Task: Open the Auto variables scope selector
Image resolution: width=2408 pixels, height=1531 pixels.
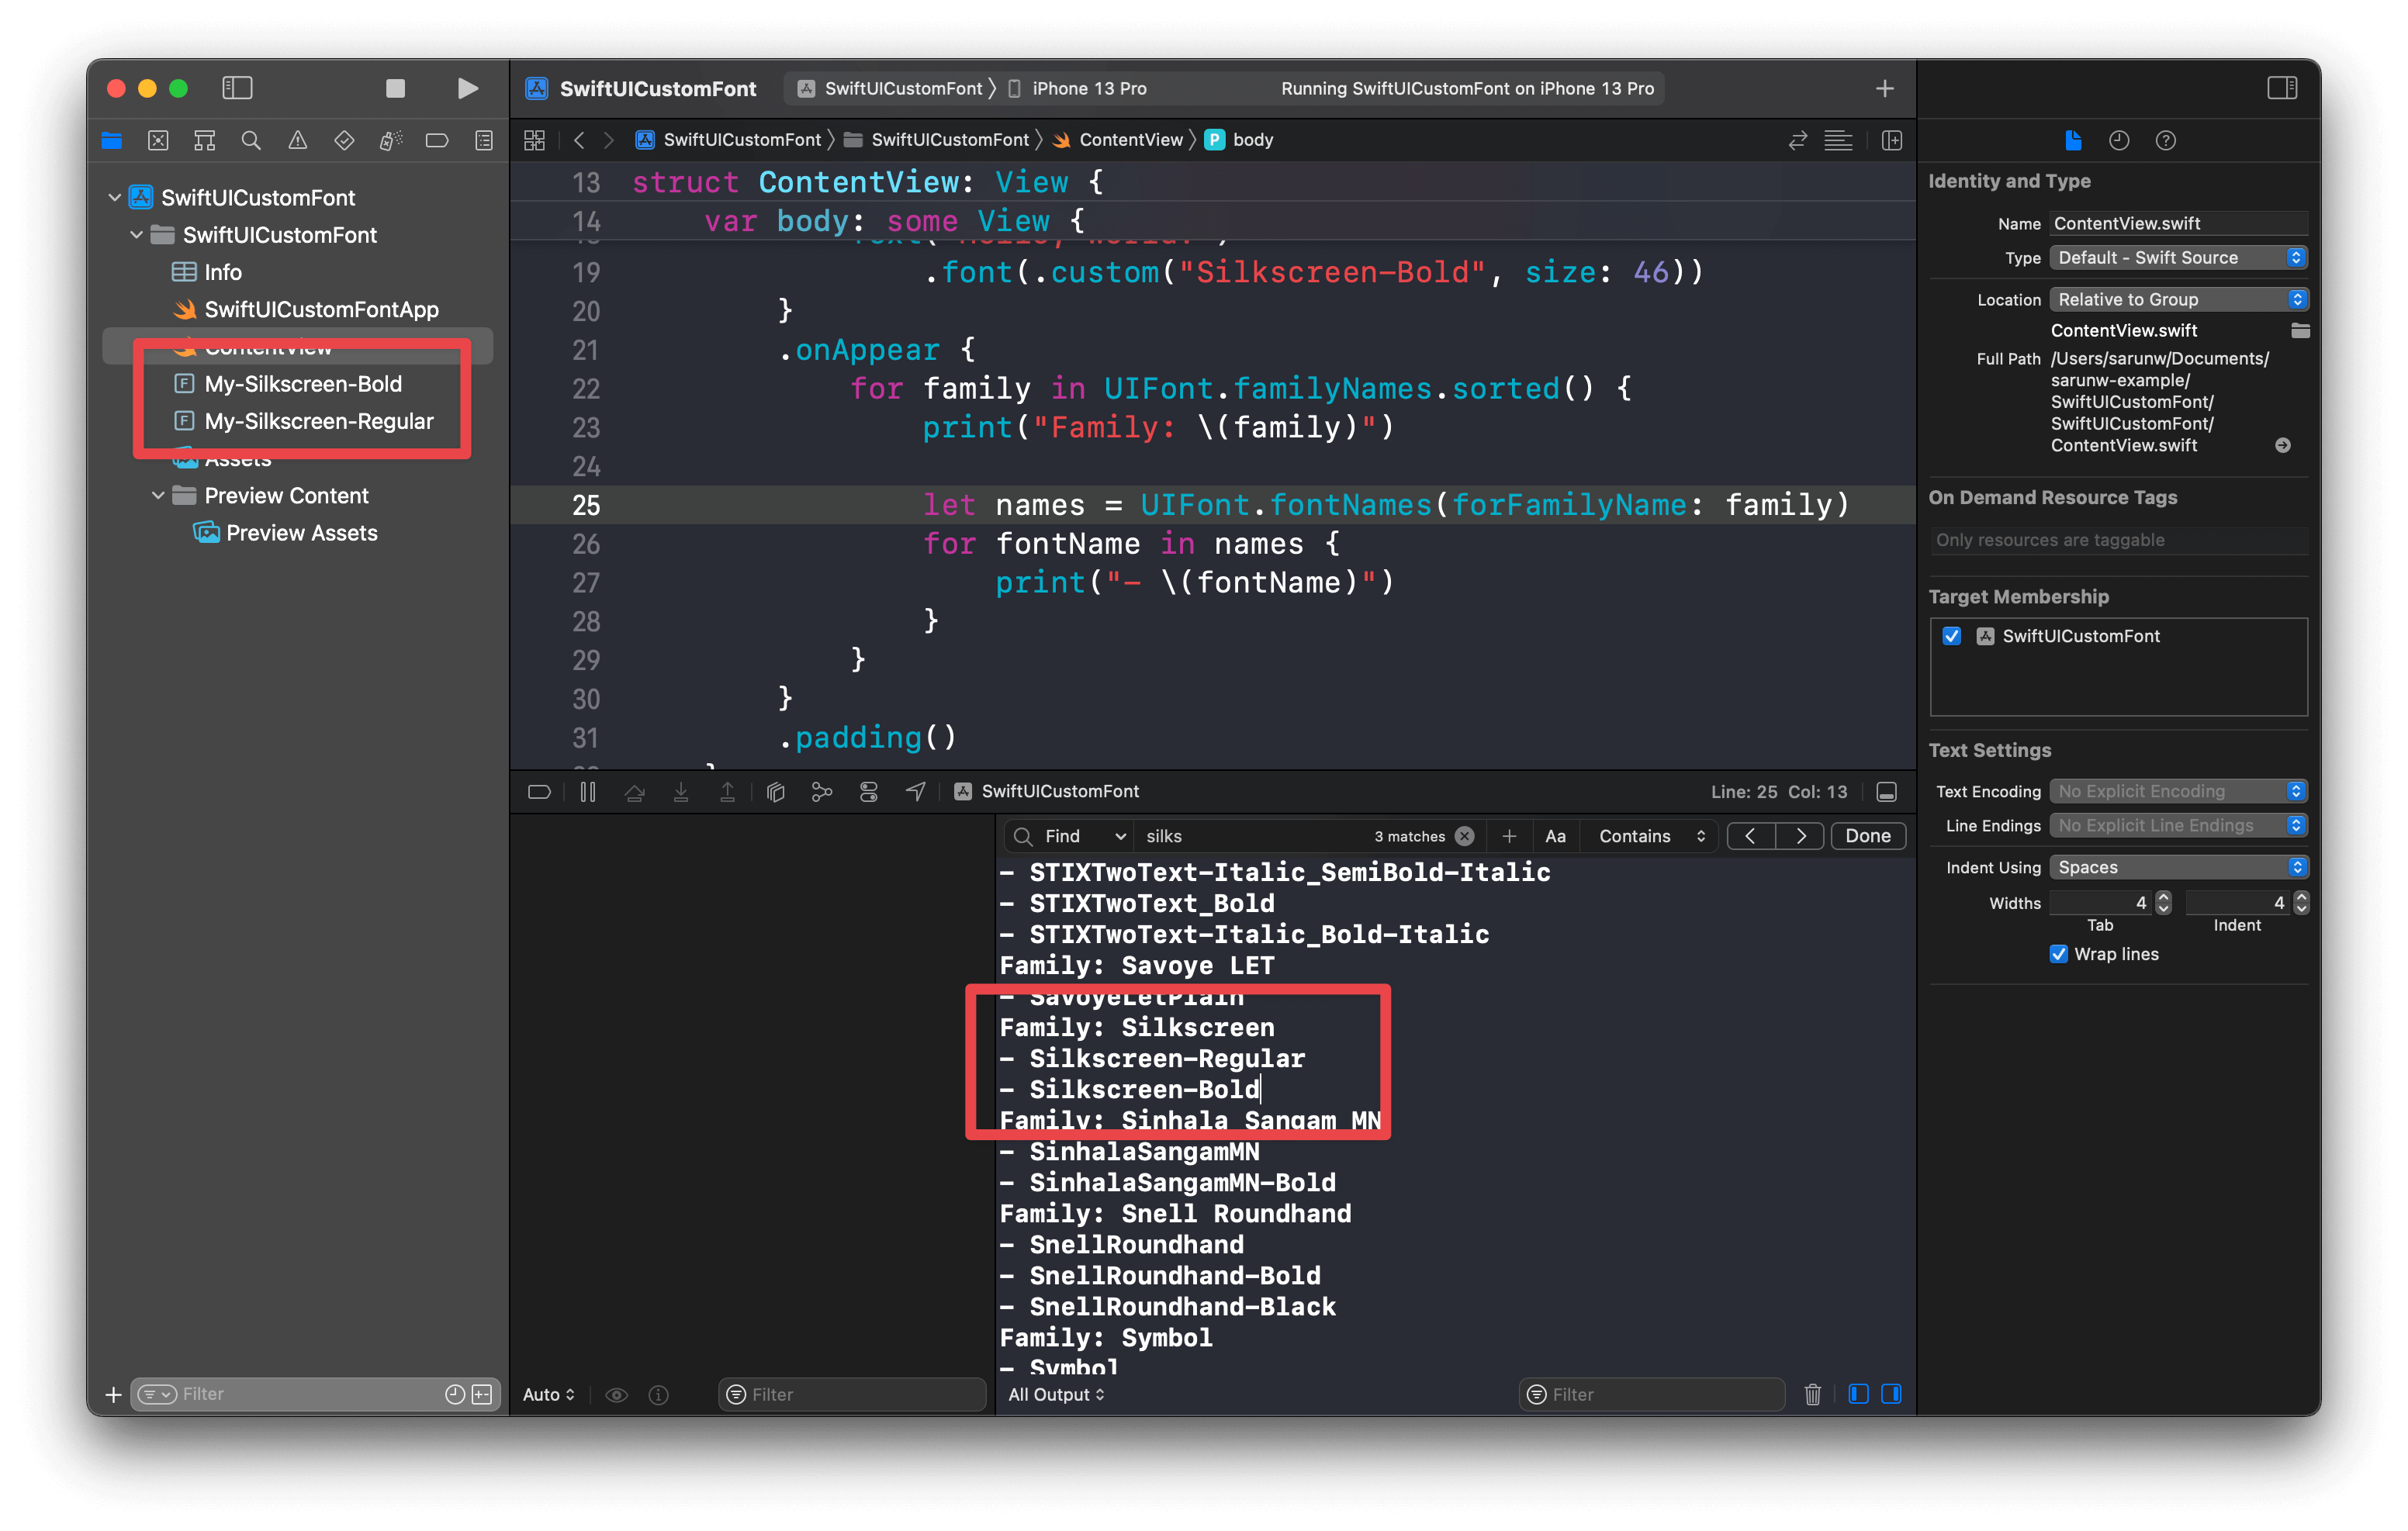Action: pyautogui.click(x=549, y=1394)
